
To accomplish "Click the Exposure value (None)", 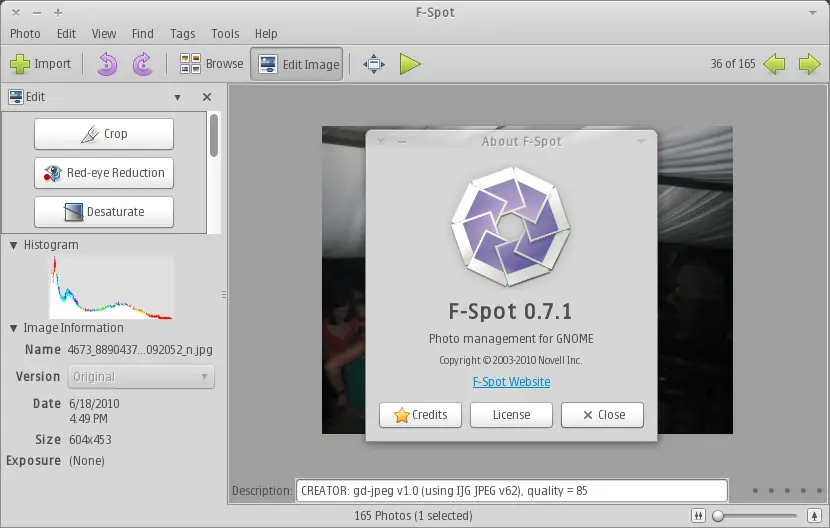I will click(x=87, y=461).
